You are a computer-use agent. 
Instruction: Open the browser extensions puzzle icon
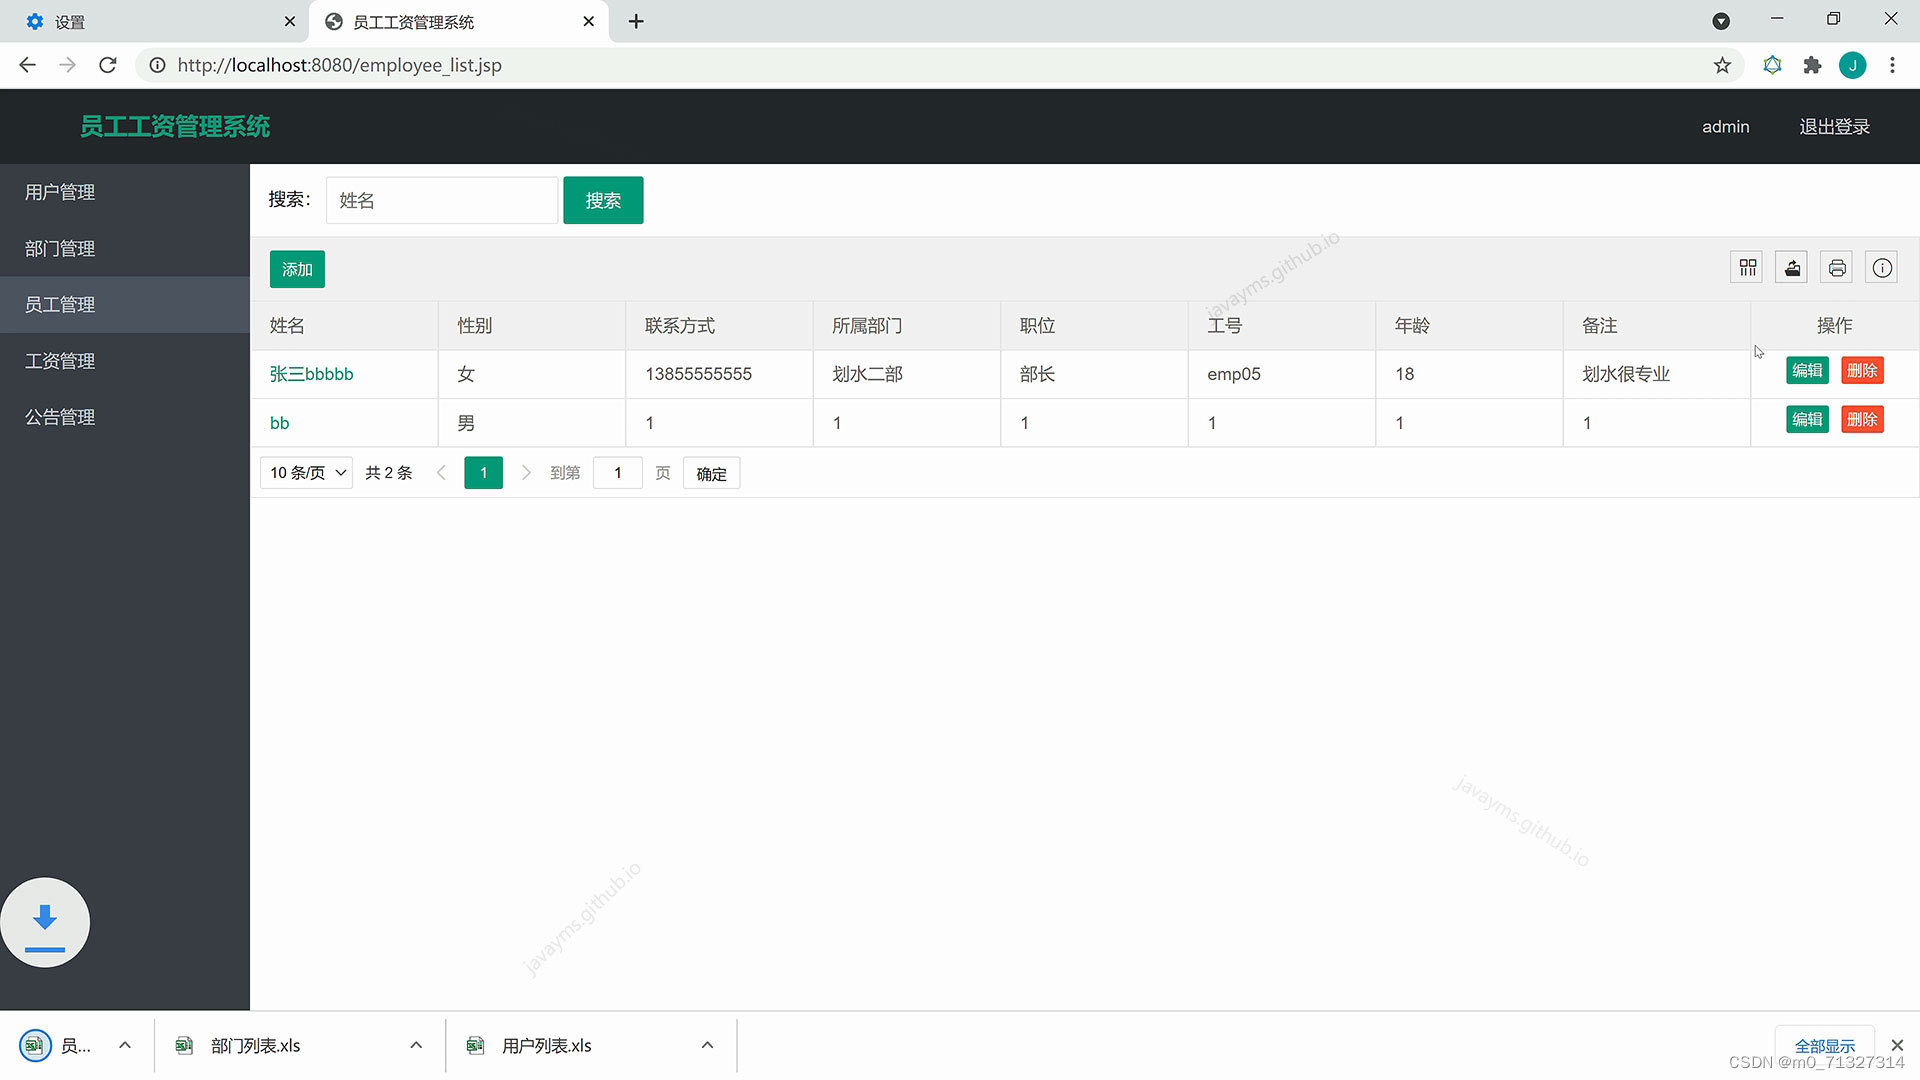(1812, 65)
